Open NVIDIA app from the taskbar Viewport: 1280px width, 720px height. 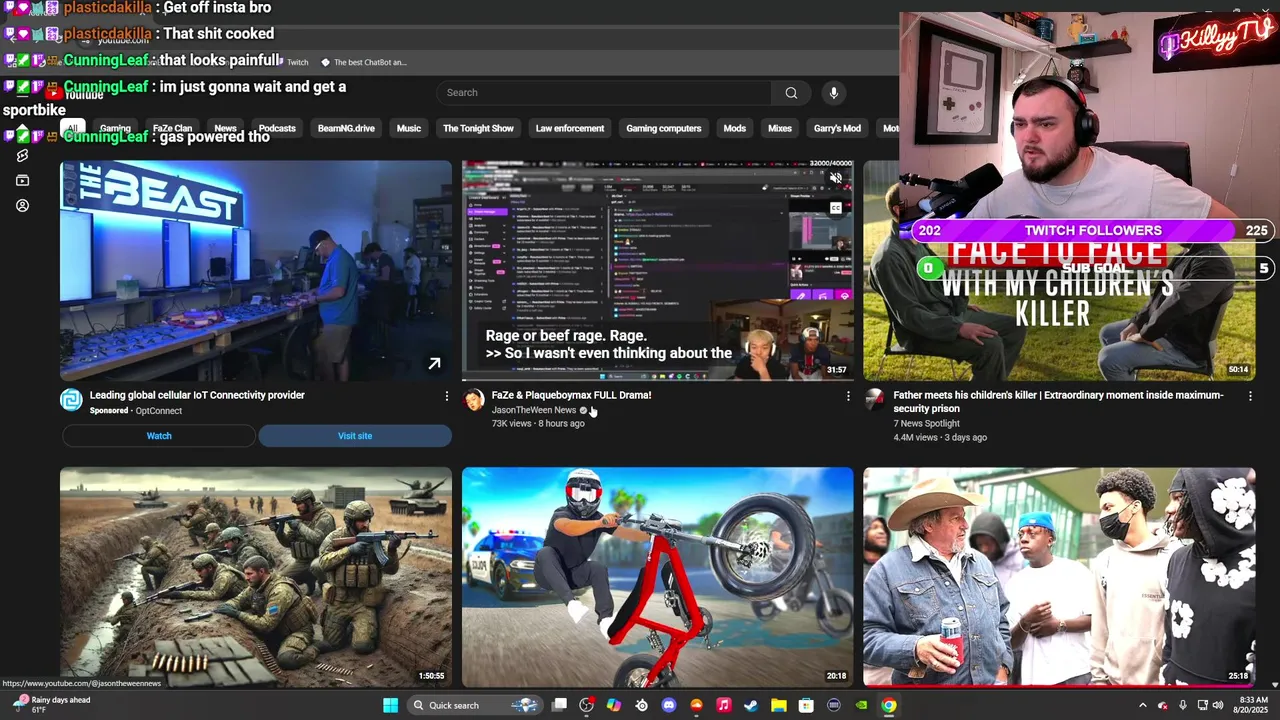click(861, 705)
